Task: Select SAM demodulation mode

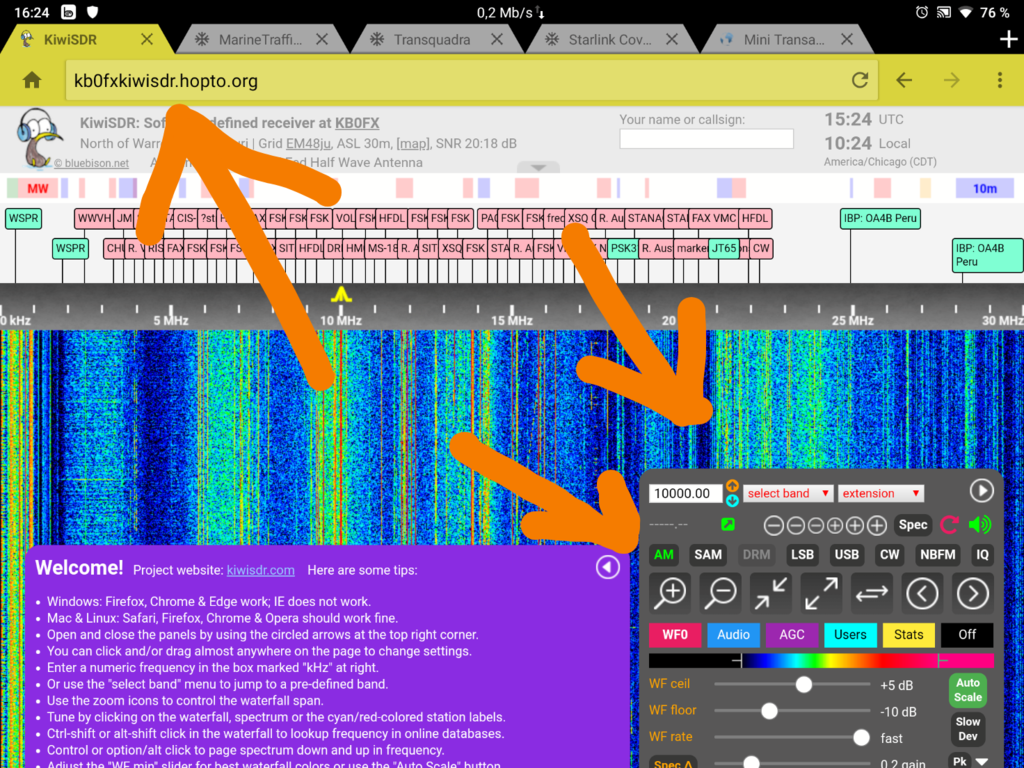Action: point(708,554)
